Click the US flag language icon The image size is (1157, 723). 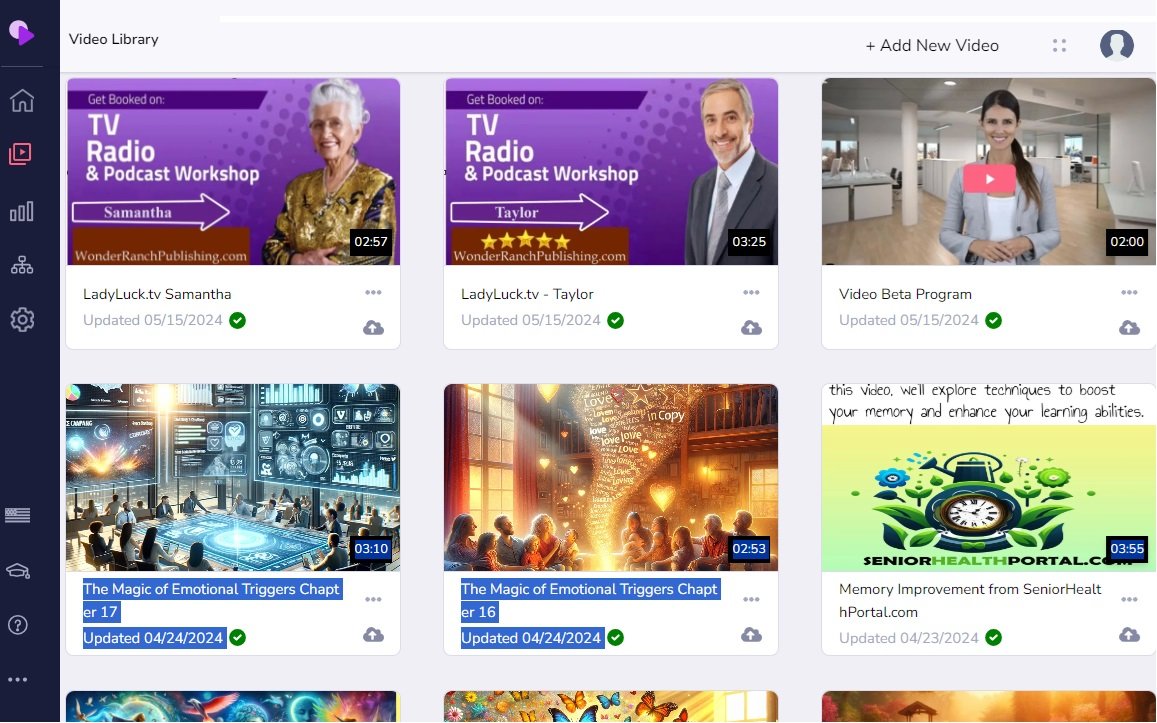[18, 515]
